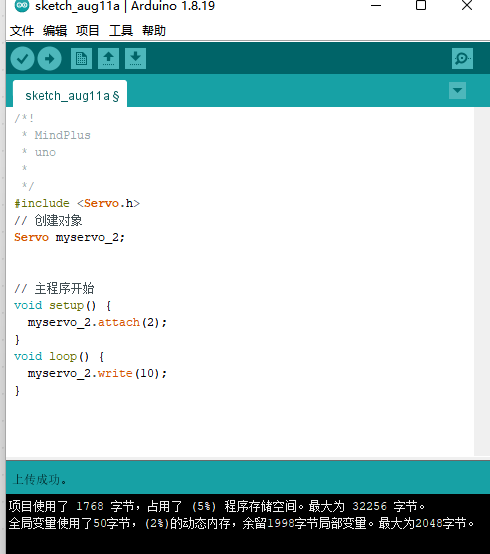Click the window title 'sketch_aug11a | Arduino 1.8.19'
This screenshot has height=554, width=490.
(125, 6)
